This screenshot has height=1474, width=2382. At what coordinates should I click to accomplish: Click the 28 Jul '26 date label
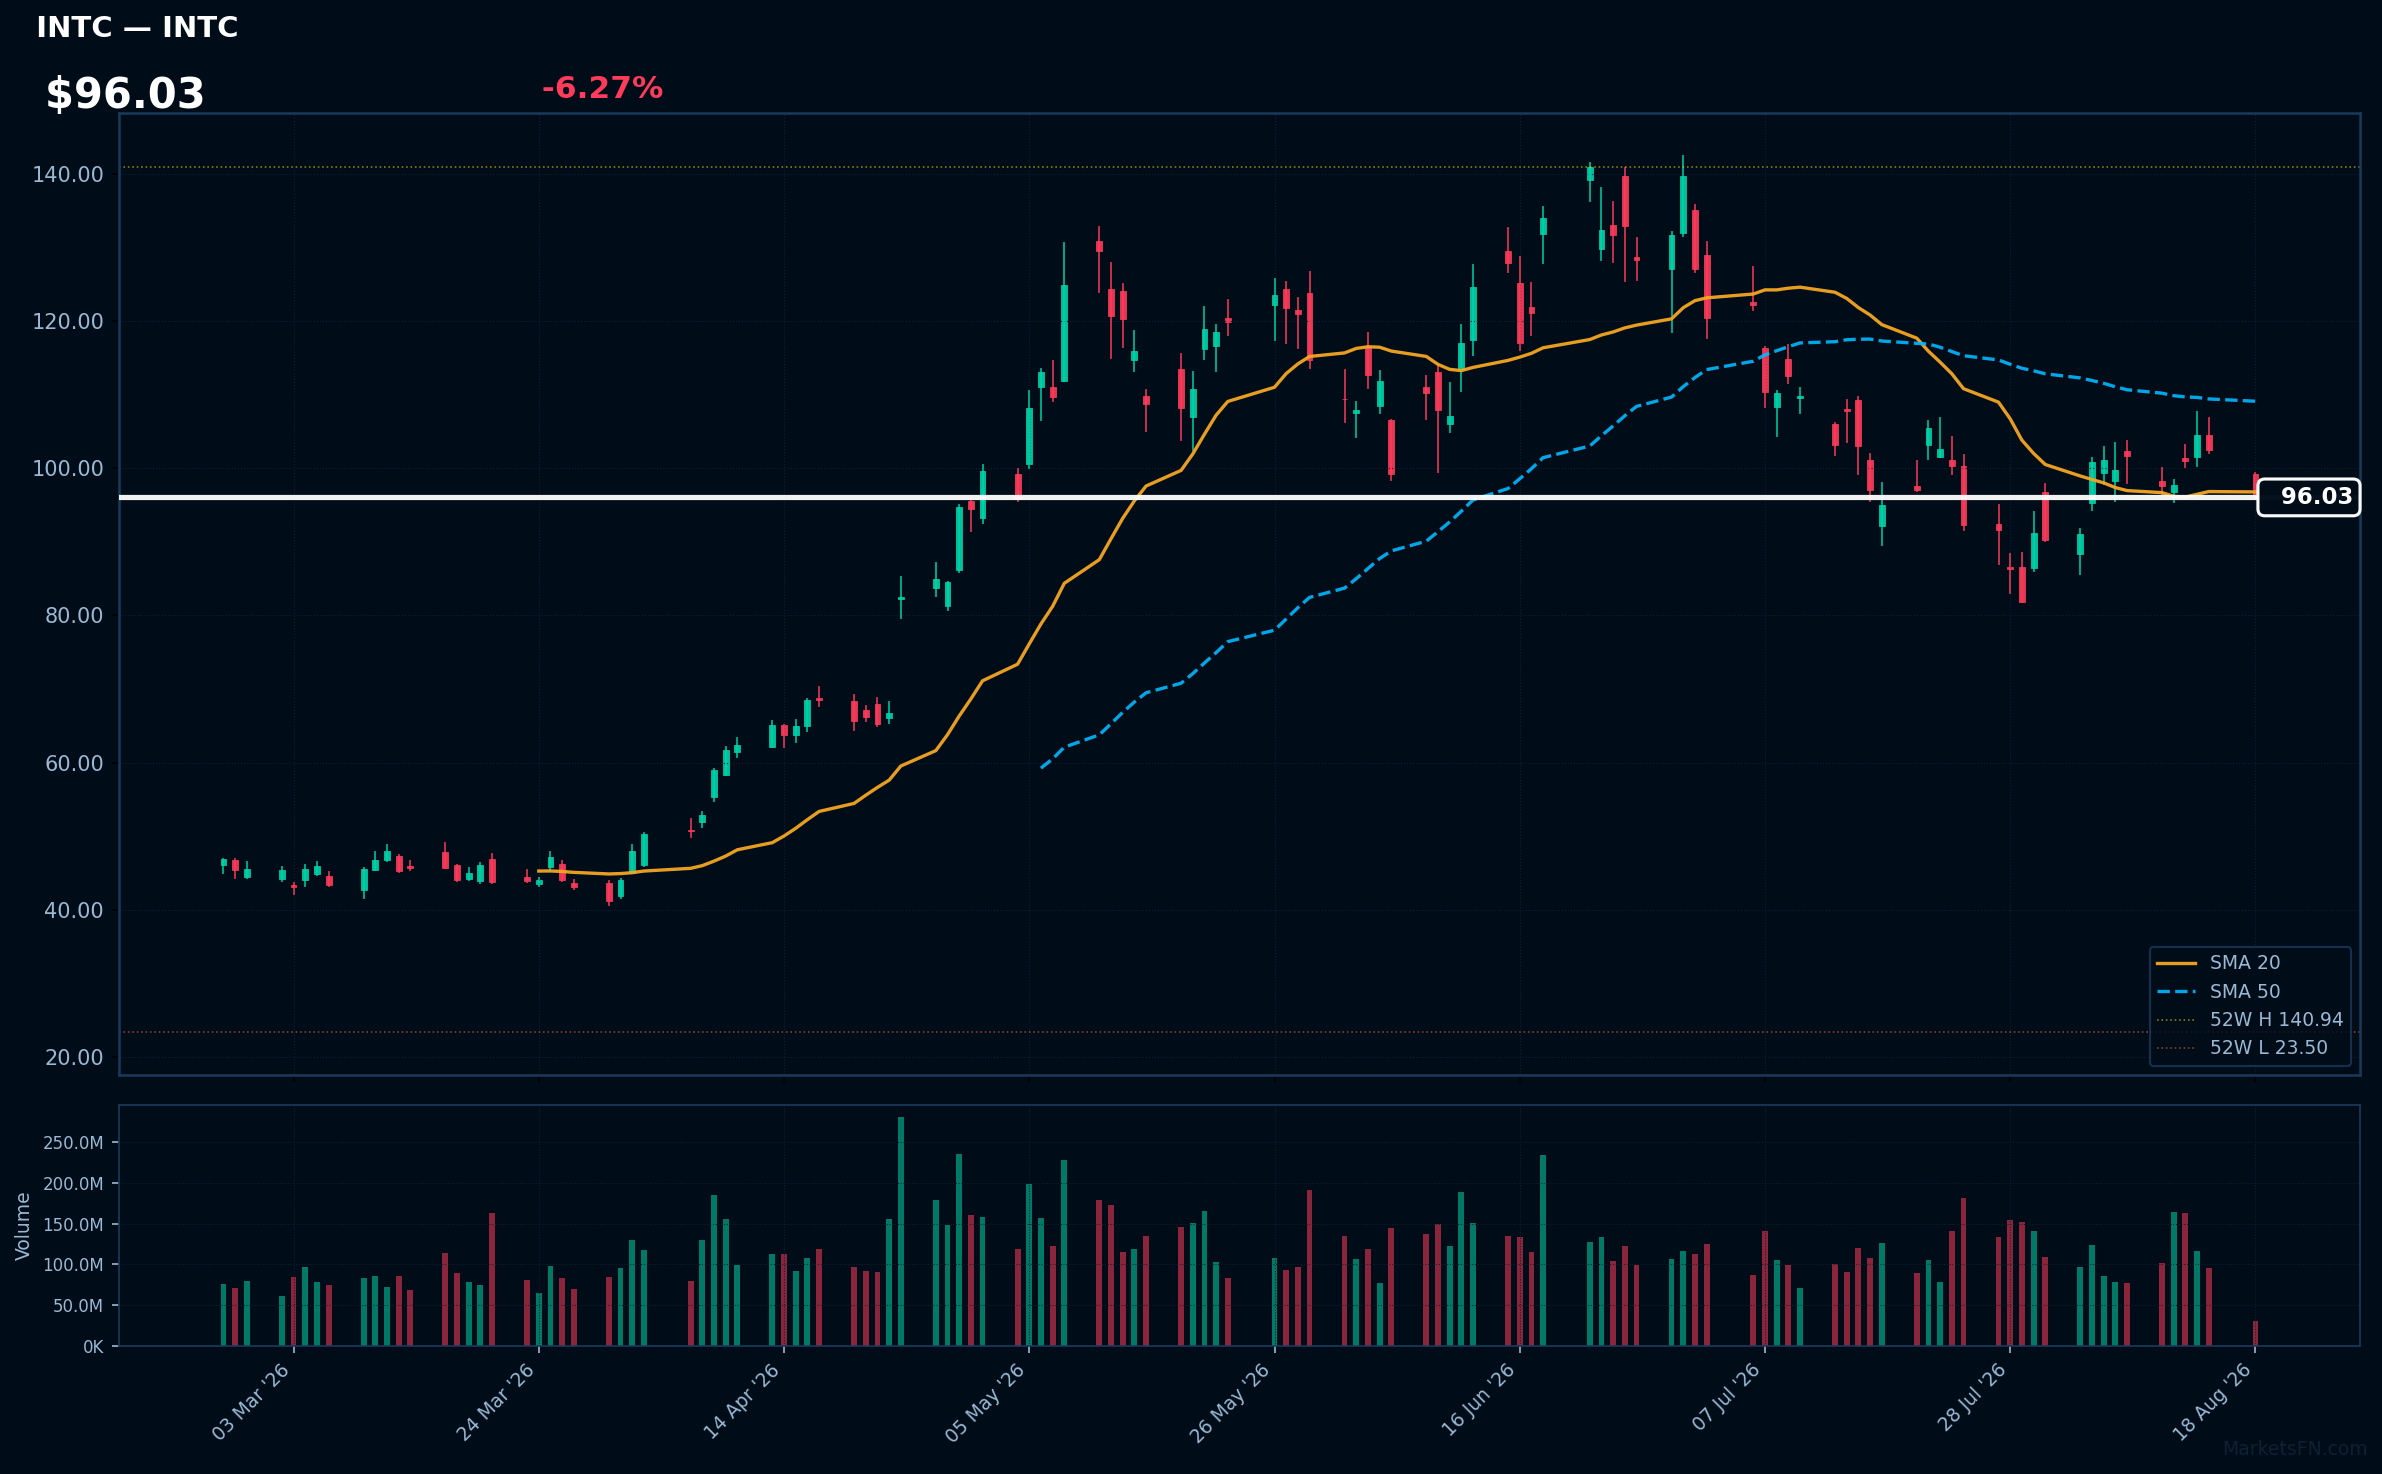pyautogui.click(x=1971, y=1398)
